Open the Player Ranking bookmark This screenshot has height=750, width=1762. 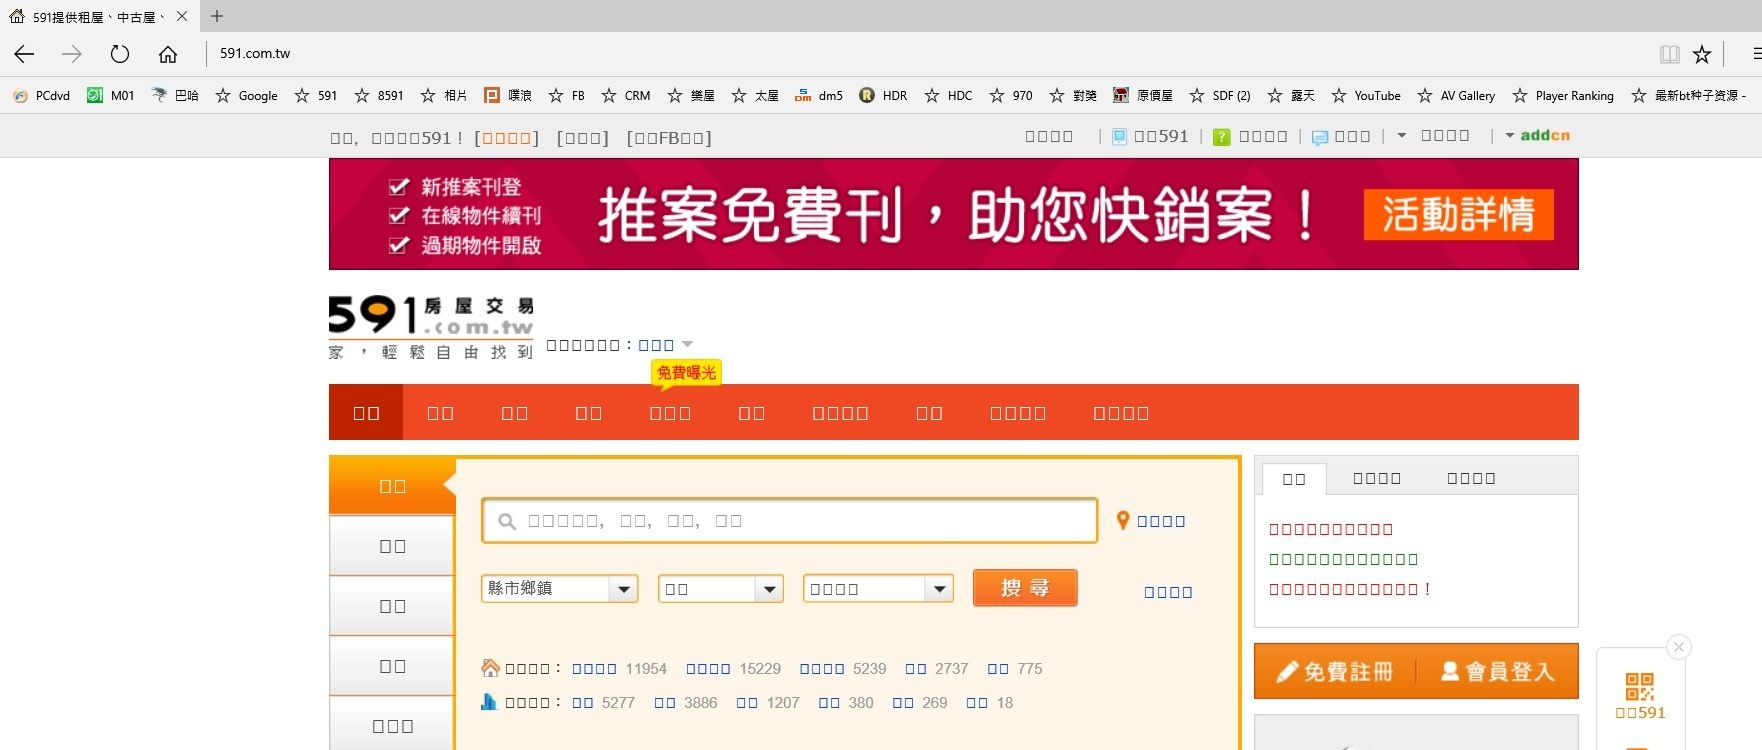click(x=1563, y=96)
